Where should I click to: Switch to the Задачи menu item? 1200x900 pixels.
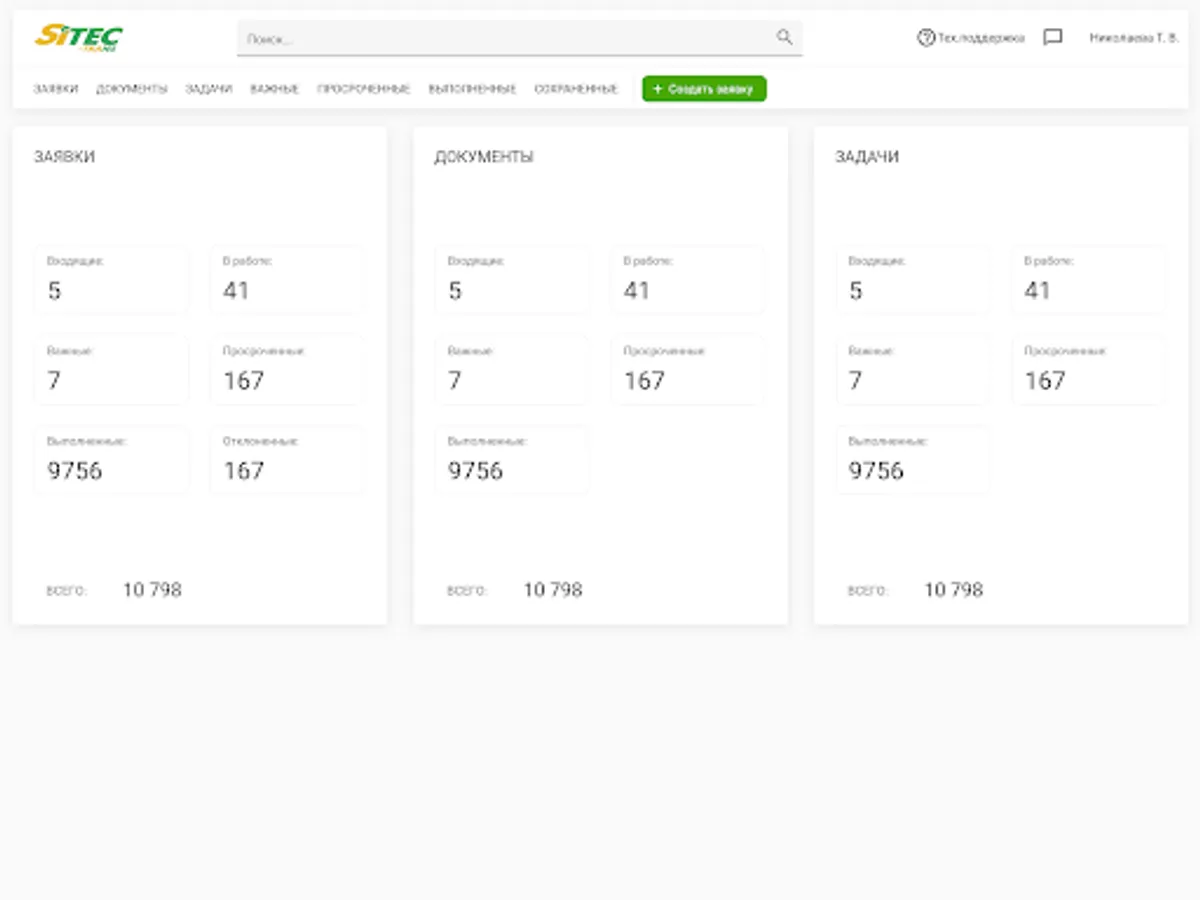[208, 89]
